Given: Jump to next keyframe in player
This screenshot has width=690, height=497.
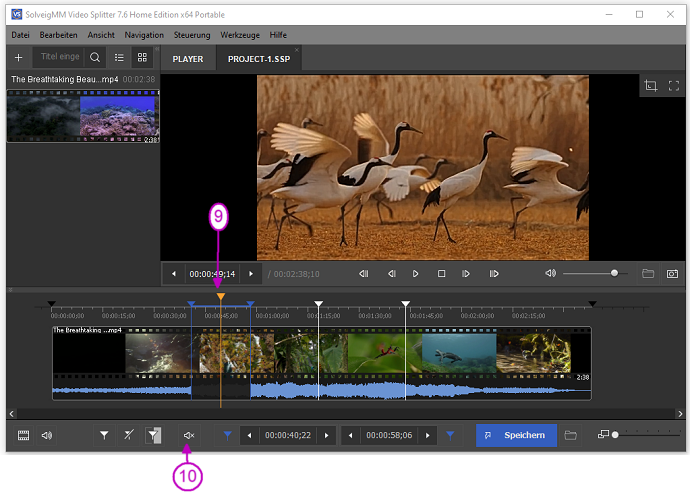Looking at the screenshot, I should (494, 274).
